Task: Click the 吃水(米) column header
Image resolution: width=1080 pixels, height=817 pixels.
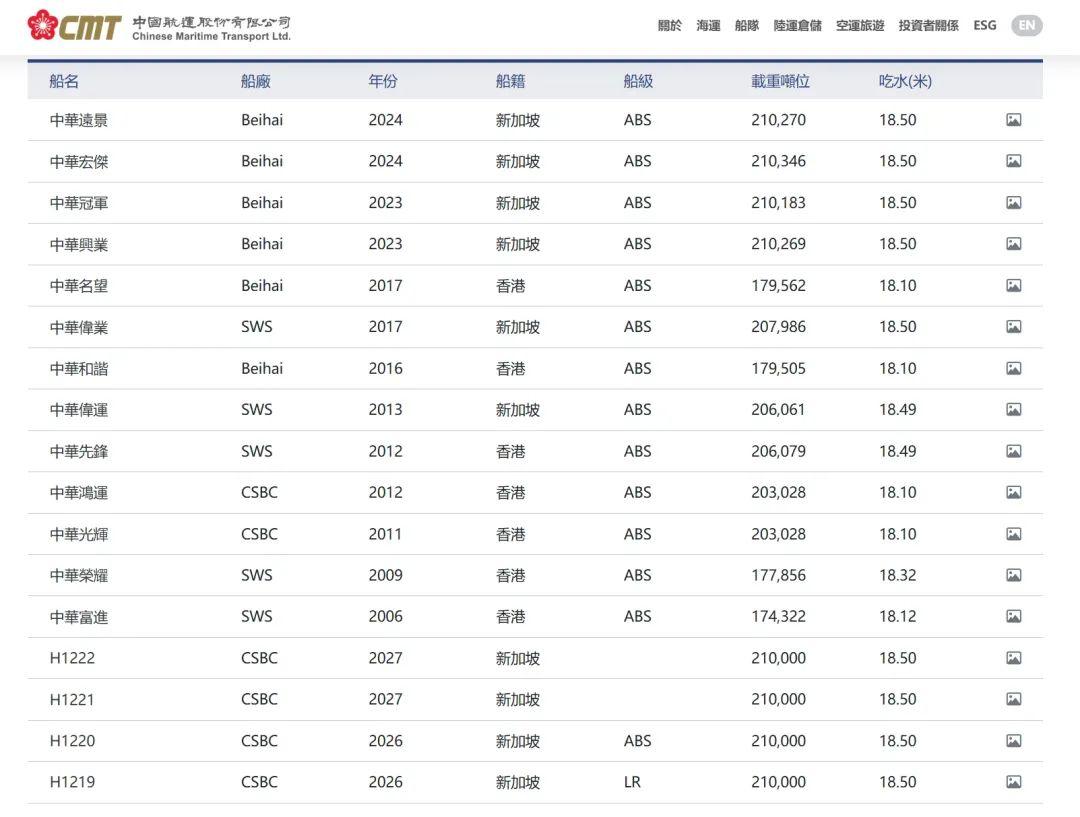Action: point(905,81)
